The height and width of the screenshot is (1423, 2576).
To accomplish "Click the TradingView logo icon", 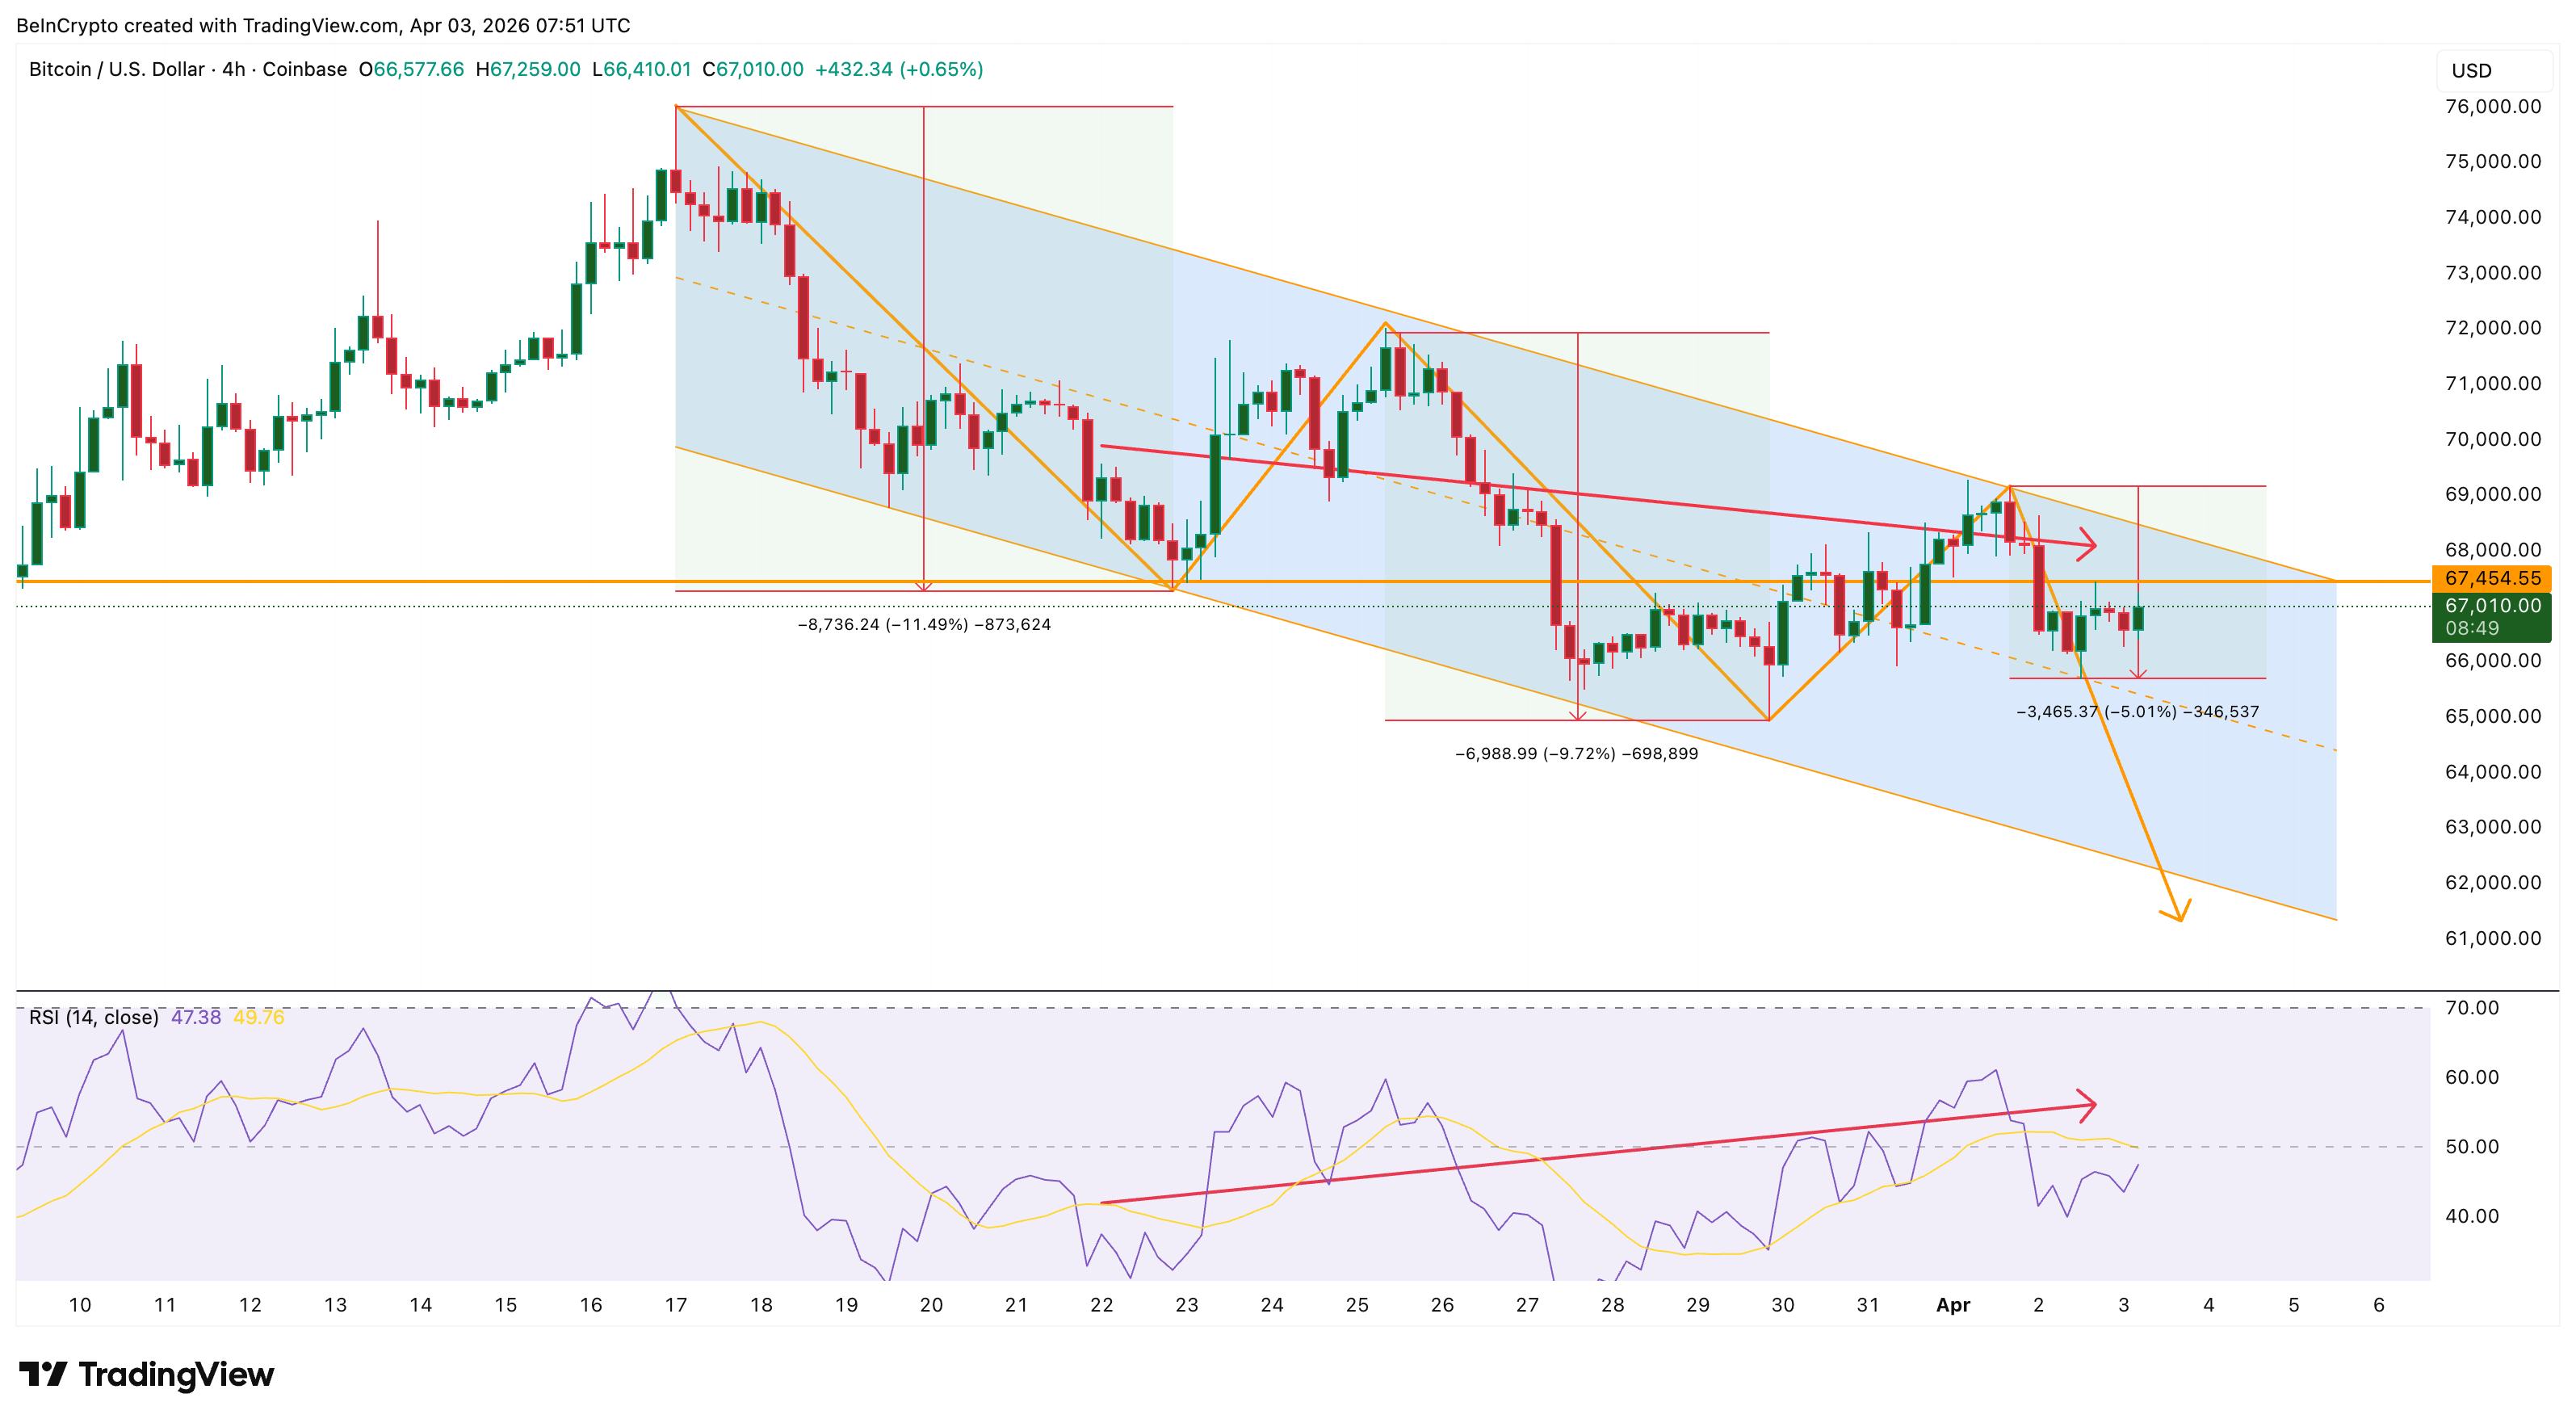I will pyautogui.click(x=43, y=1374).
